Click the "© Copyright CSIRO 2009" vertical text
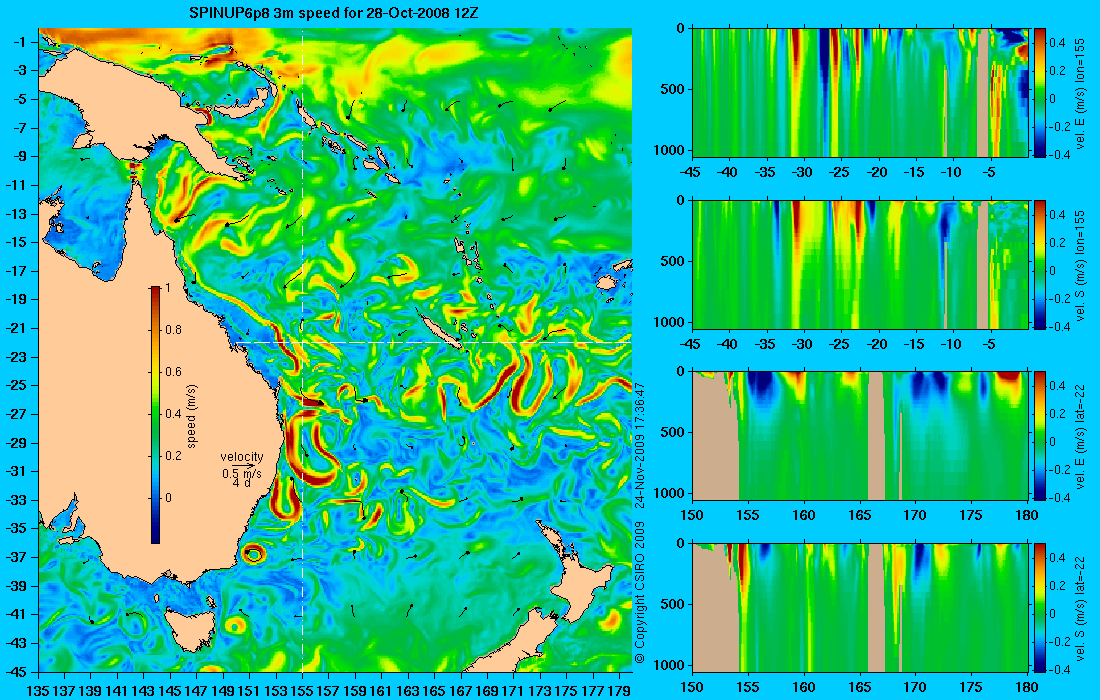This screenshot has height=700, width=1100. (x=639, y=591)
